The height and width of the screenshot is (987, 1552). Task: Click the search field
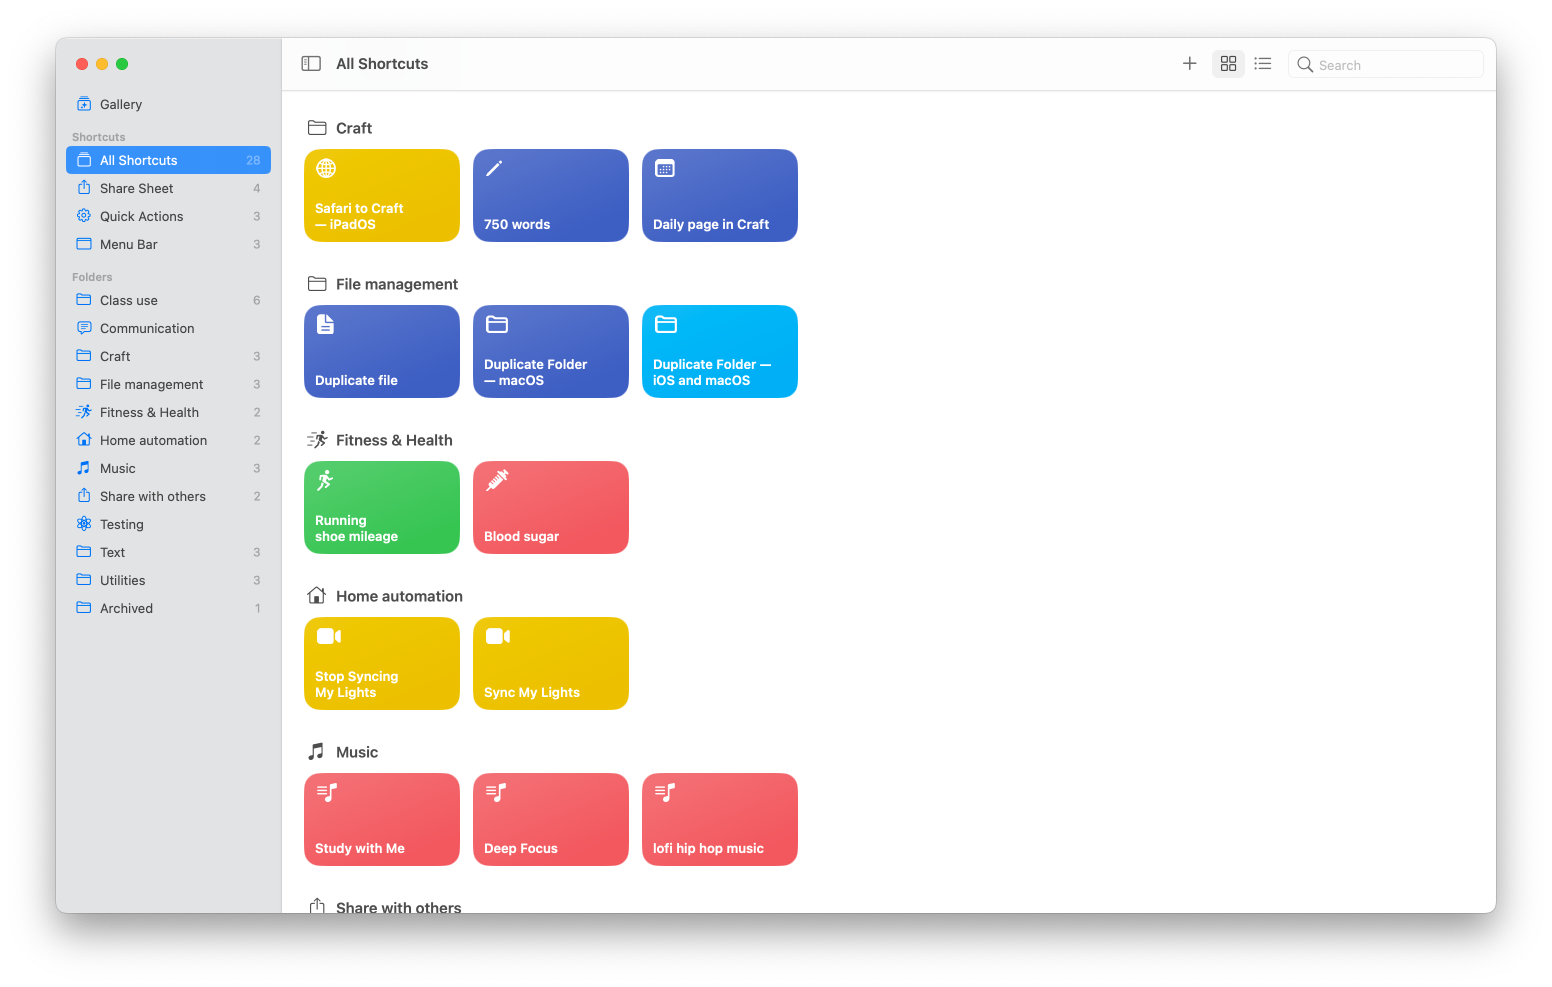point(1386,63)
